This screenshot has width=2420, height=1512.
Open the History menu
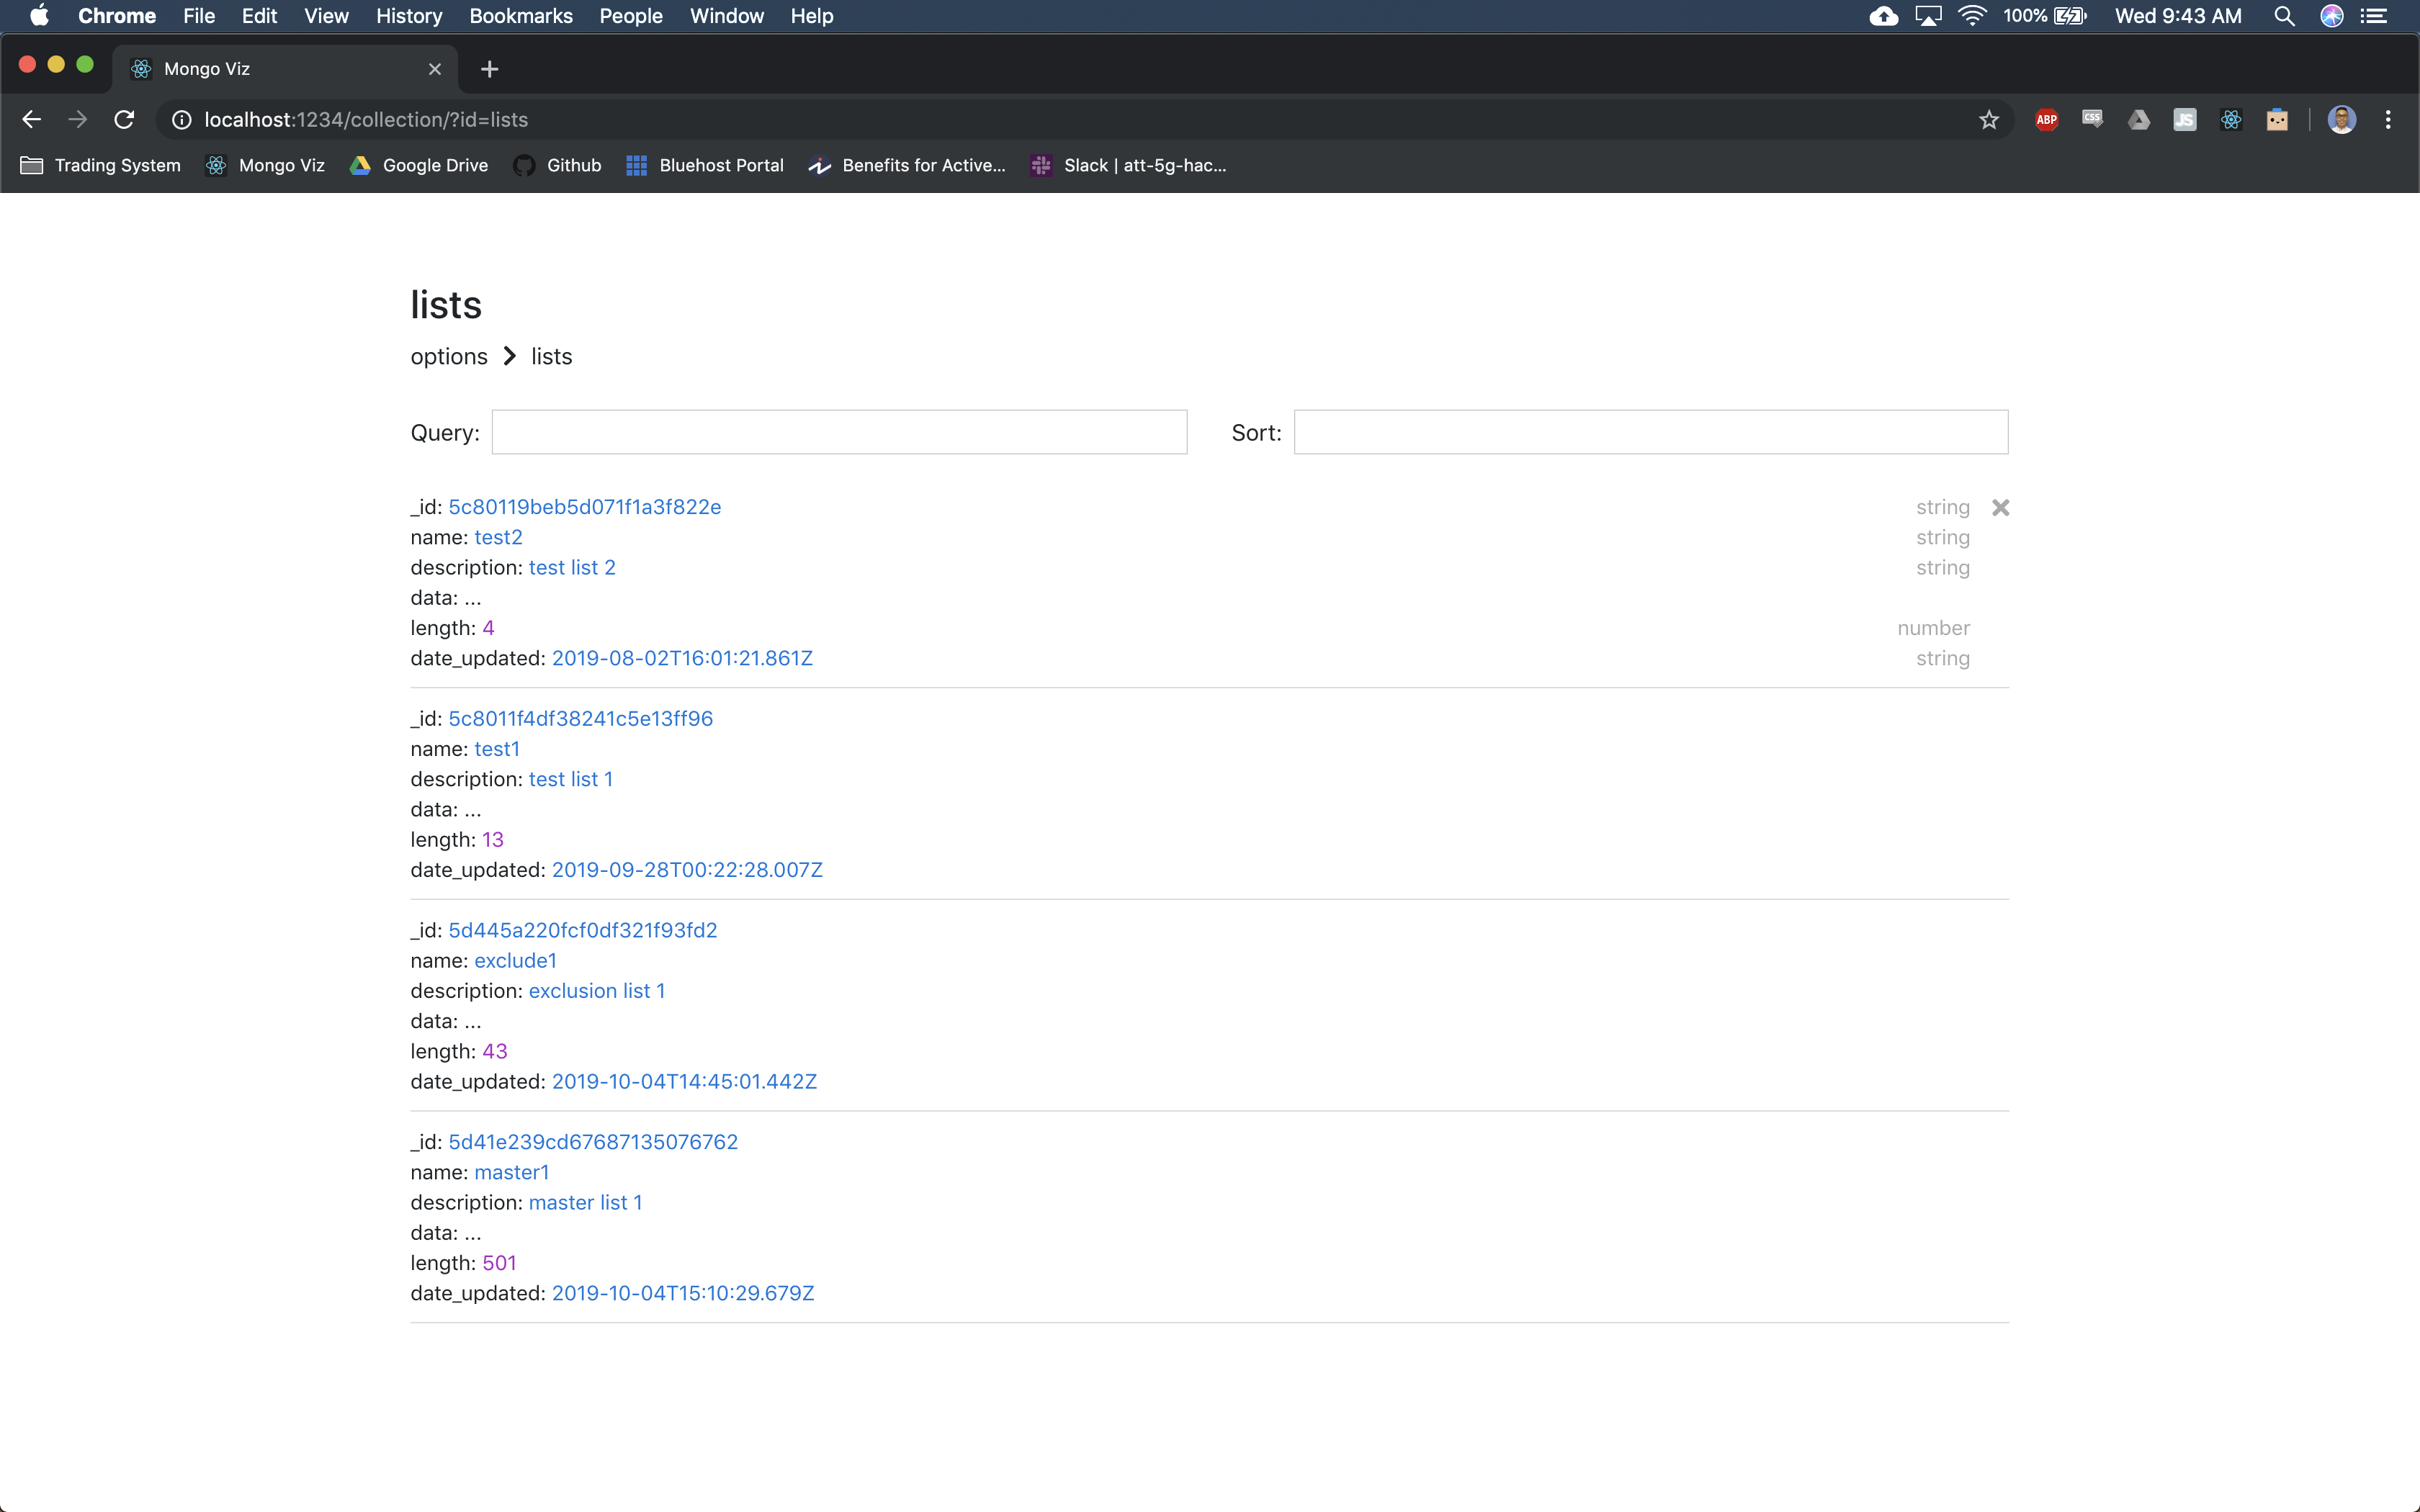coord(409,16)
